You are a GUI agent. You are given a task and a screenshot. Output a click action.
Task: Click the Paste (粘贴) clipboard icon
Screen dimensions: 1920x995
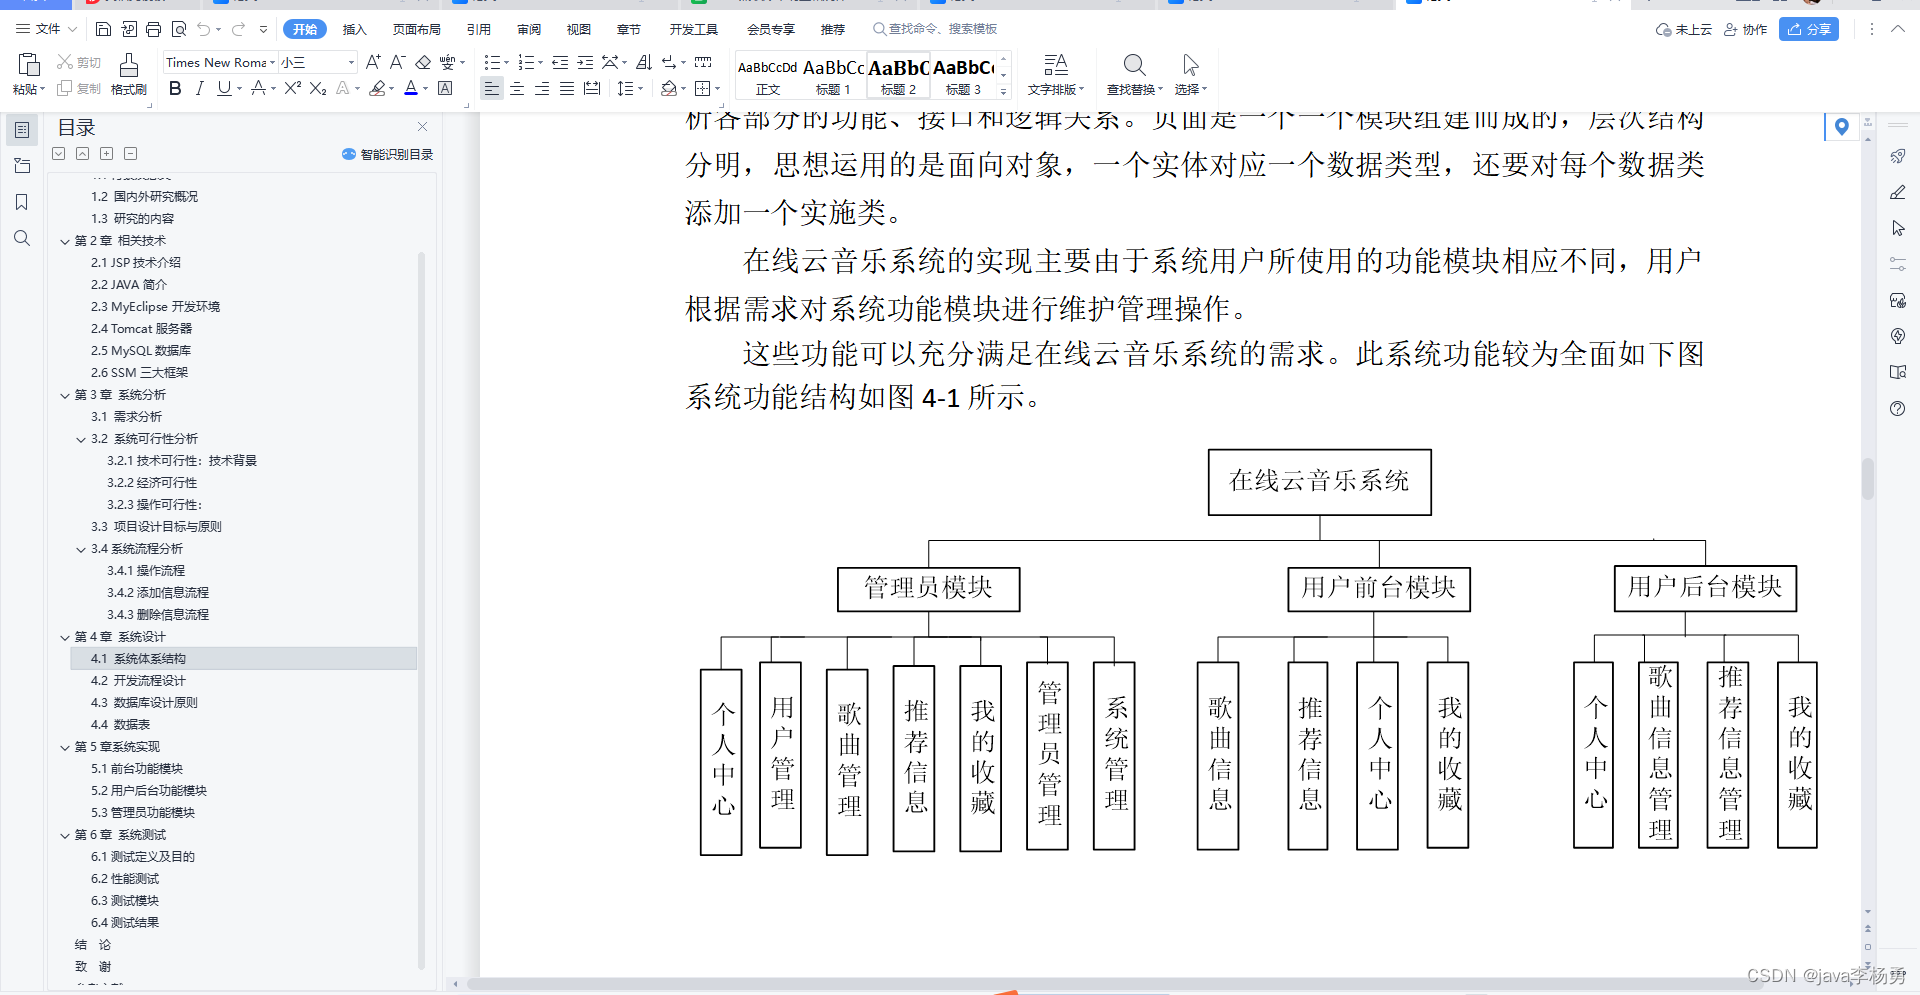coord(29,65)
